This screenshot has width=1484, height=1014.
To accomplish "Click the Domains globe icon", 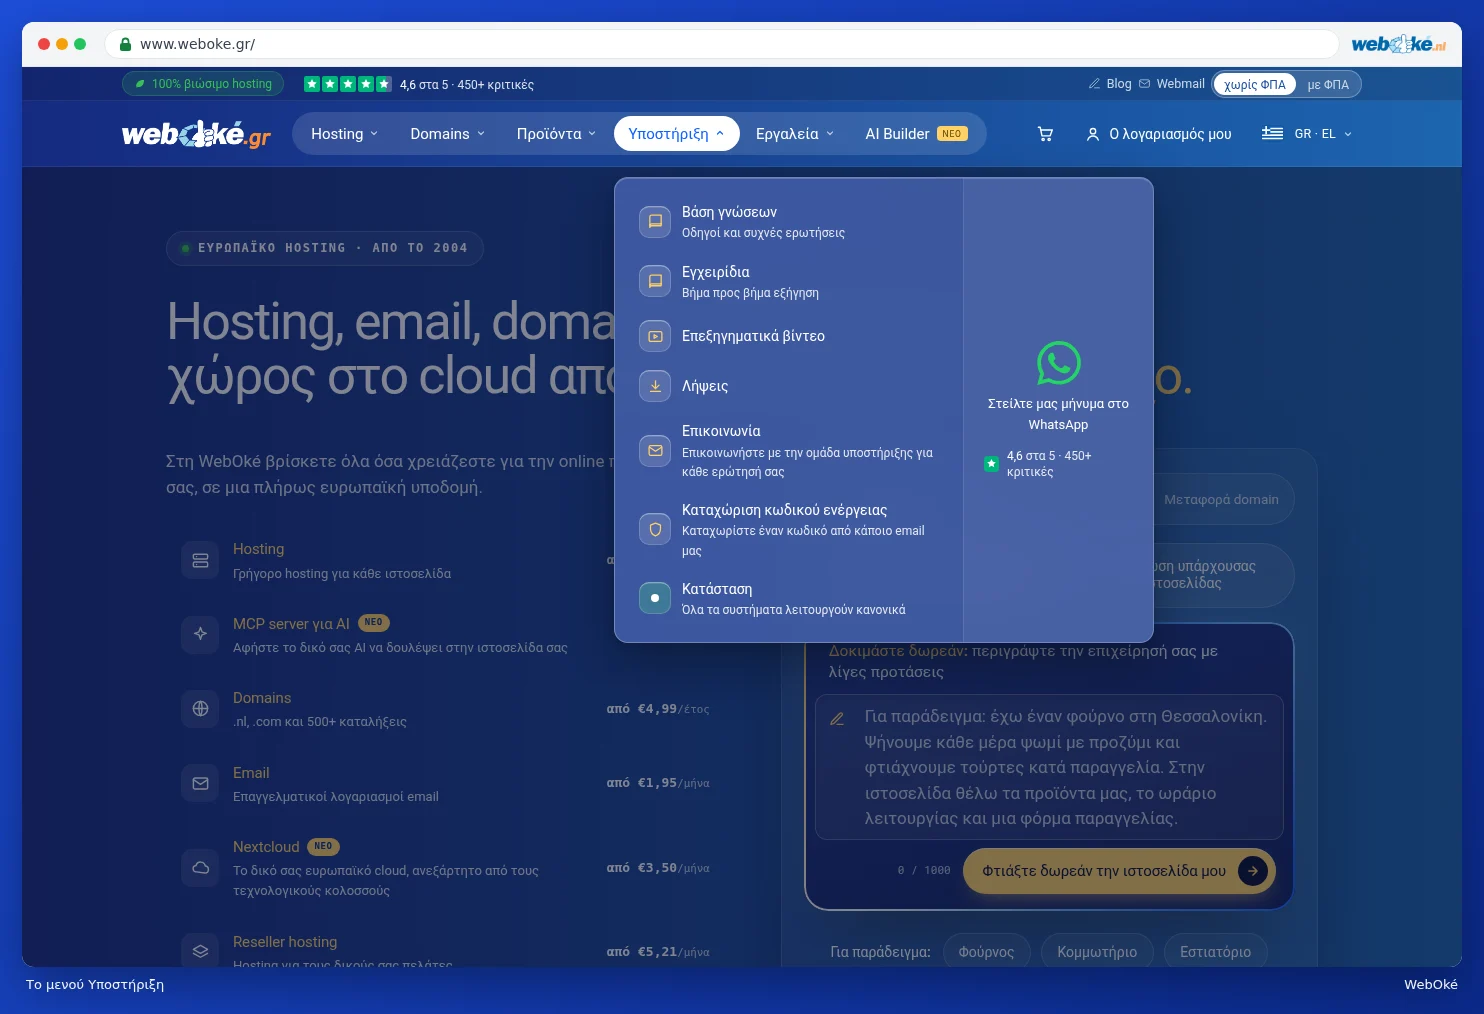I will [200, 709].
